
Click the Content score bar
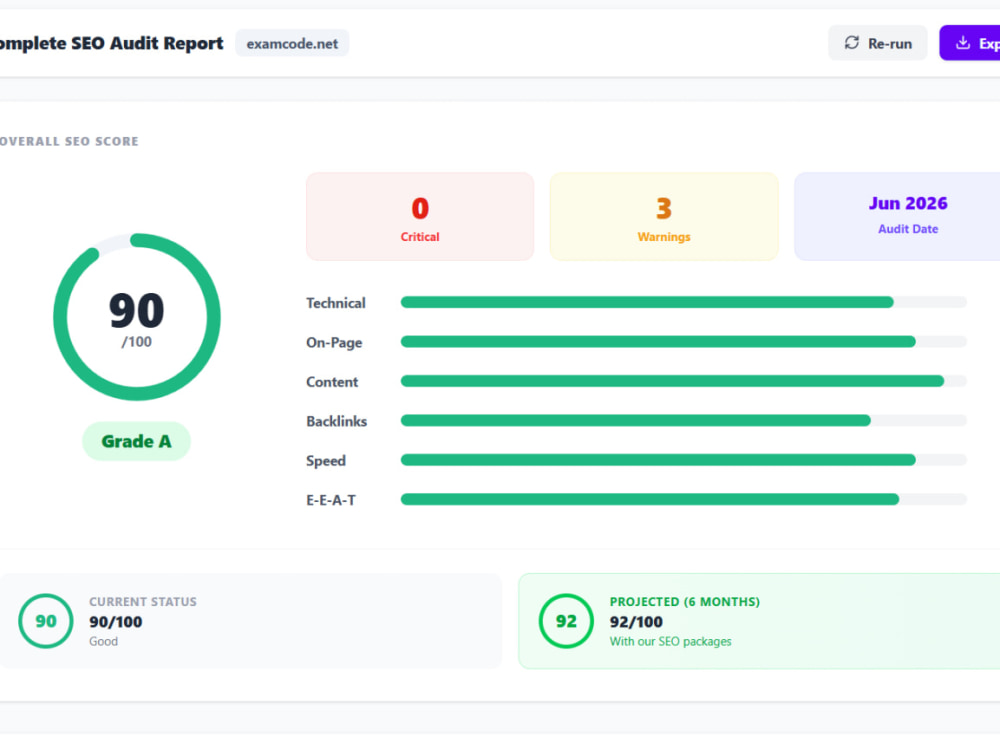click(x=684, y=381)
